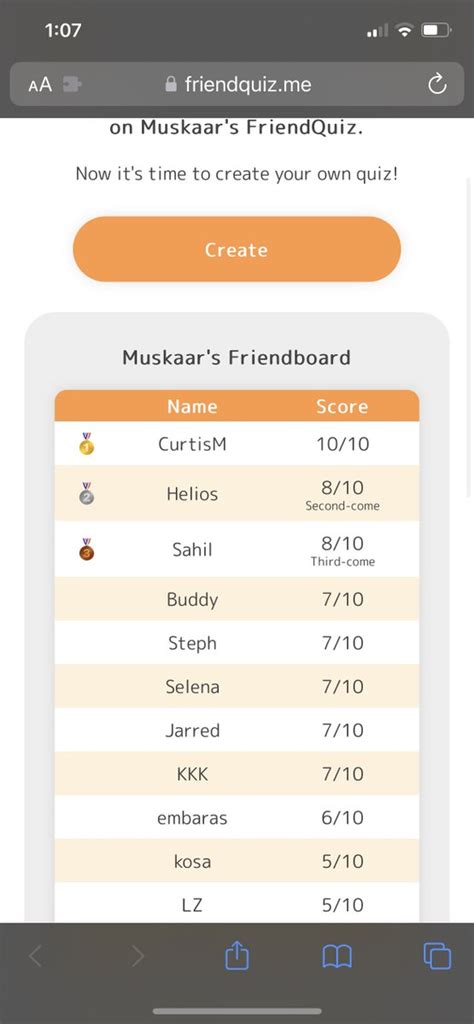This screenshot has height=1024, width=474.
Task: Tap the Muskaar's Friendboard heading
Action: click(x=236, y=357)
